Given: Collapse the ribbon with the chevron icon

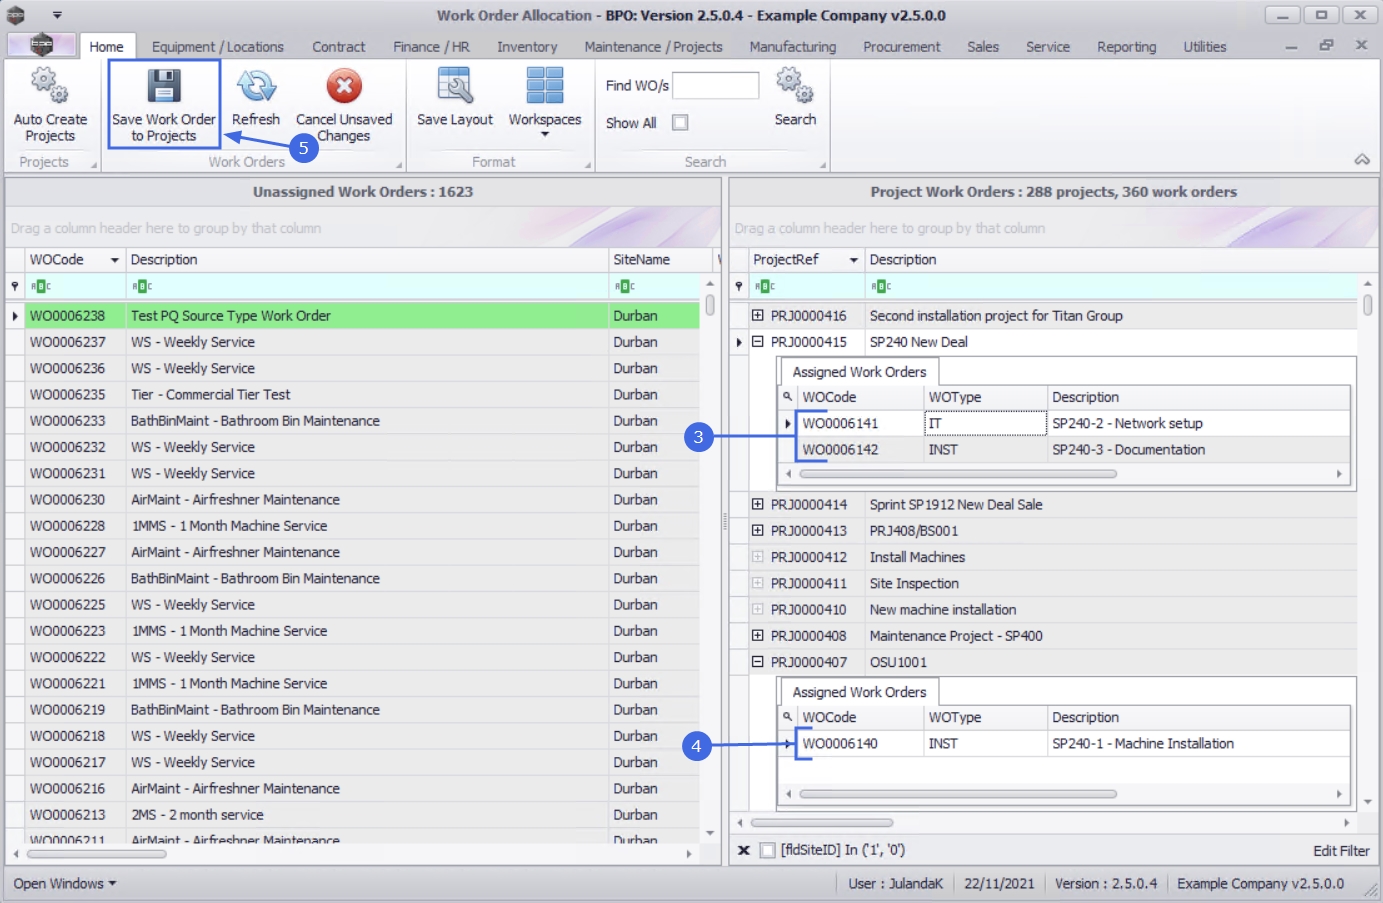Looking at the screenshot, I should click(1362, 160).
